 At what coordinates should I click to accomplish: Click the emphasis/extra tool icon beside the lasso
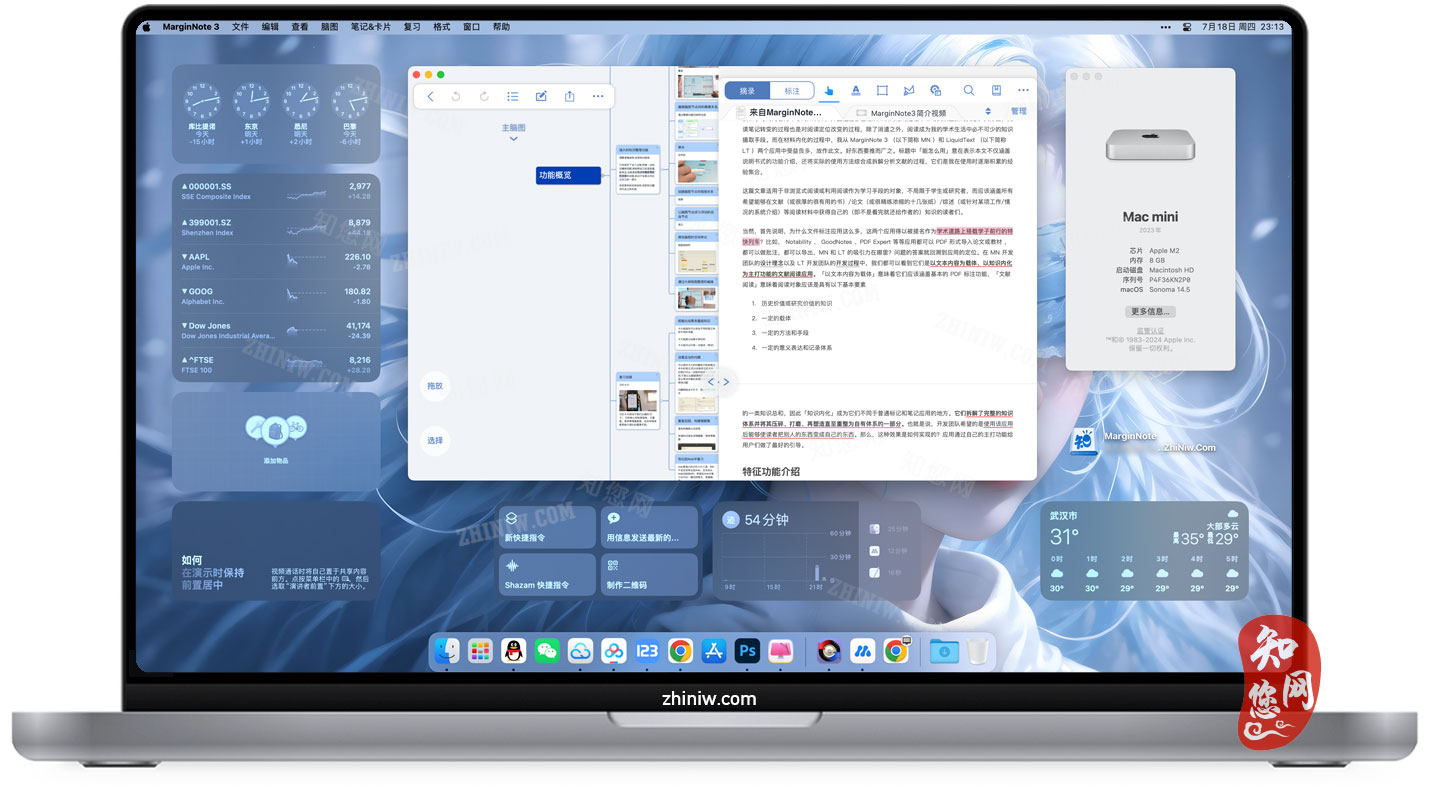point(935,90)
